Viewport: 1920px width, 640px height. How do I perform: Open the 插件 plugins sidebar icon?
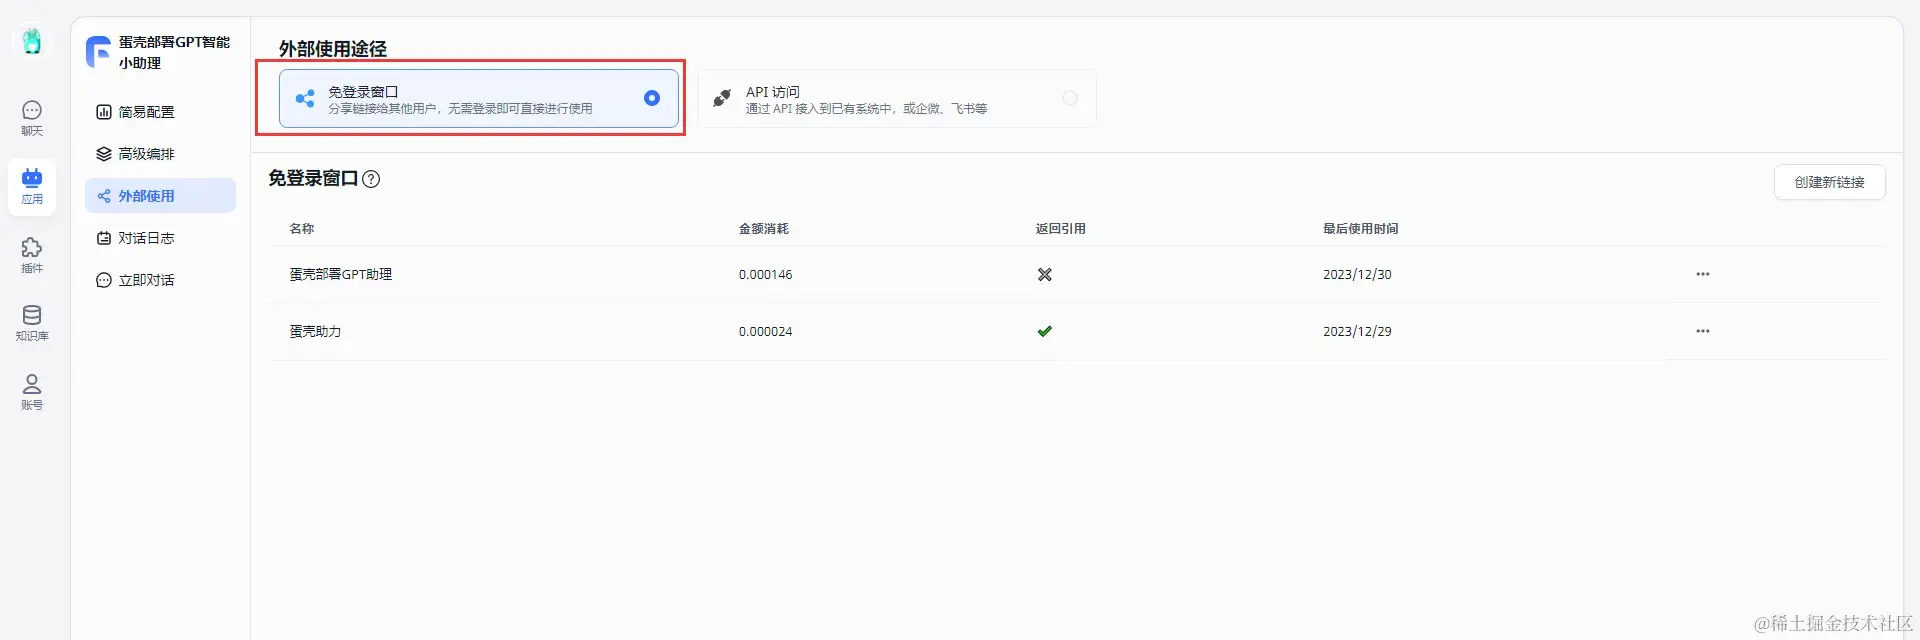coord(32,255)
